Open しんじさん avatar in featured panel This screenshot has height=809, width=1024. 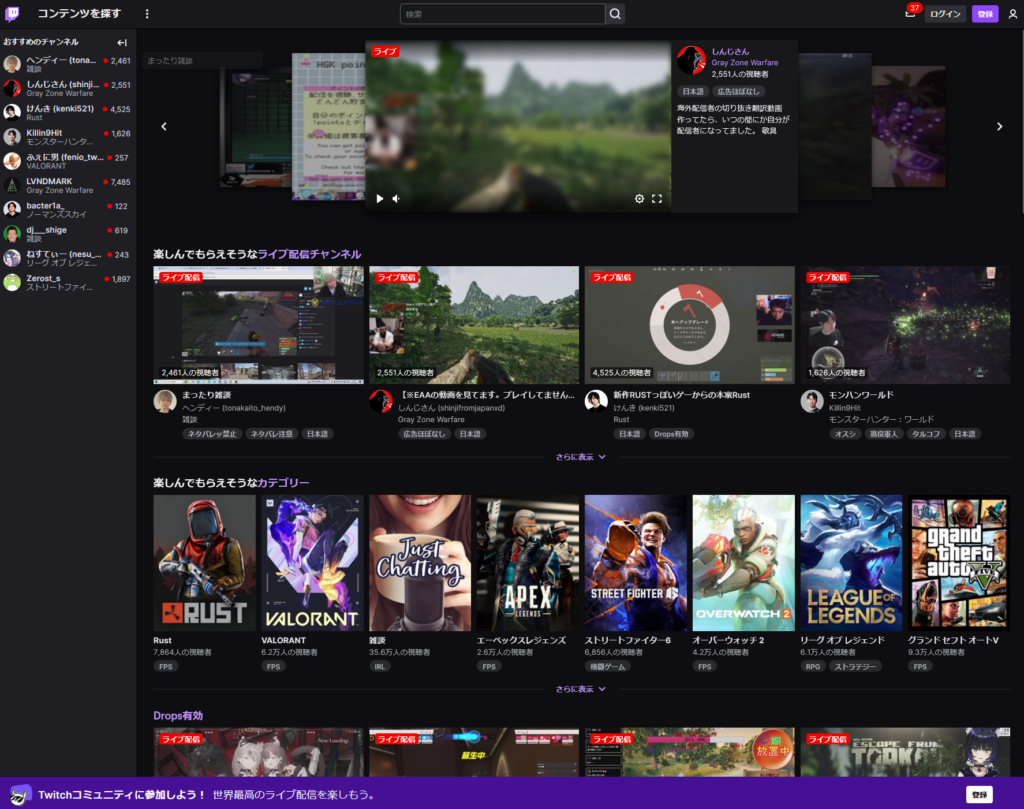click(691, 60)
